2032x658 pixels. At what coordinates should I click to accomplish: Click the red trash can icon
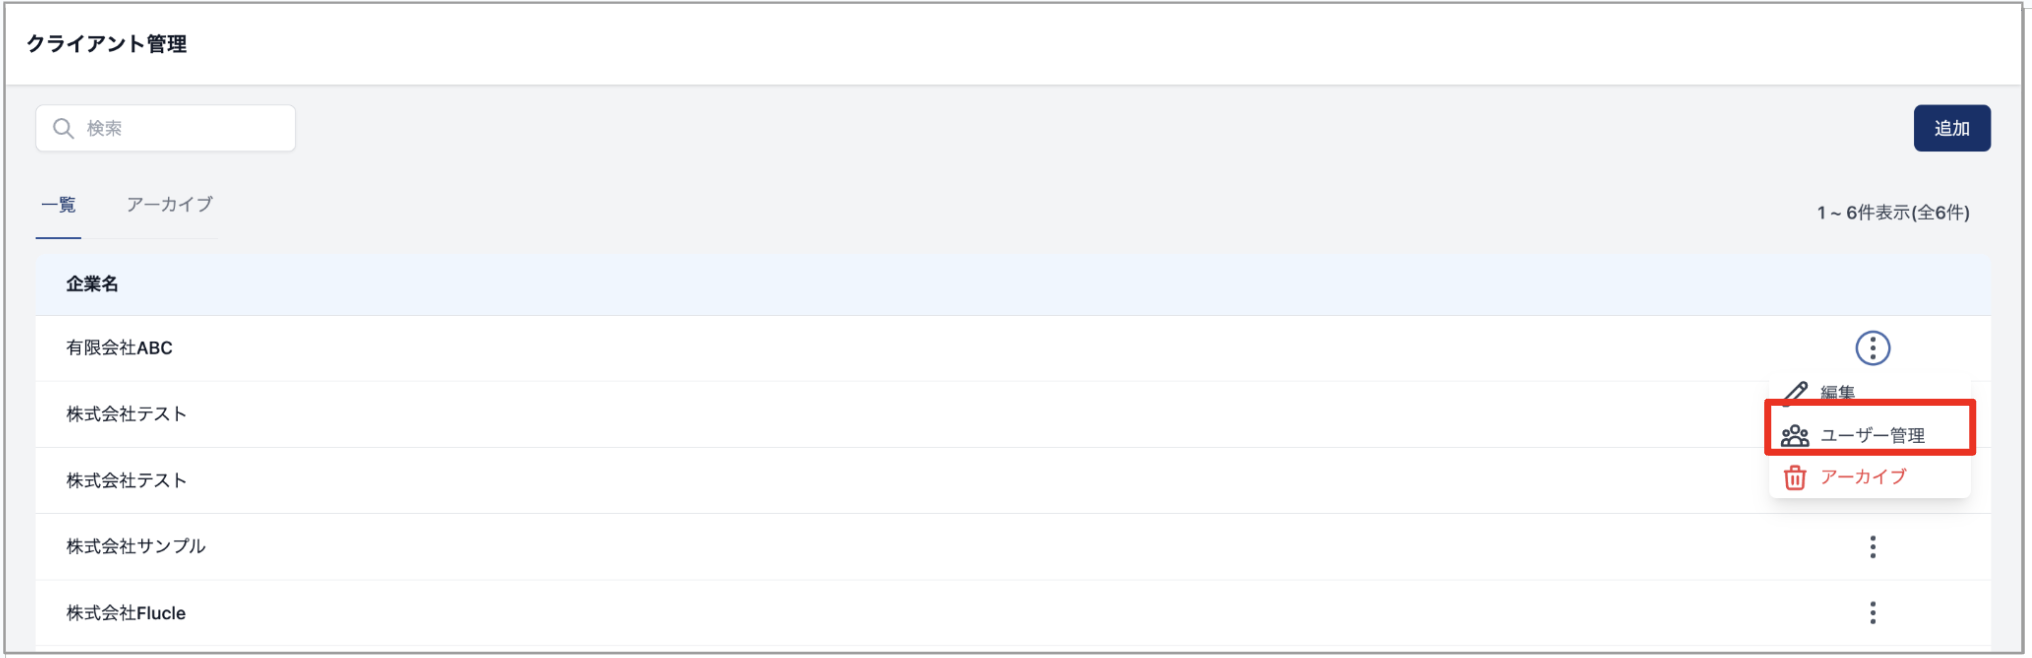point(1795,478)
